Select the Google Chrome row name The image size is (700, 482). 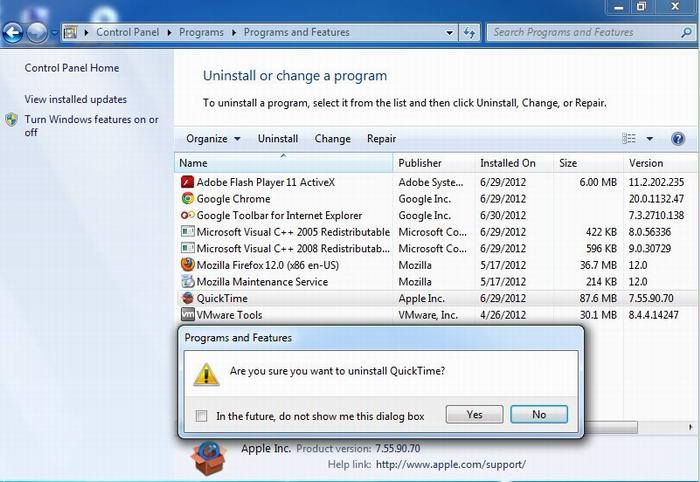[233, 199]
